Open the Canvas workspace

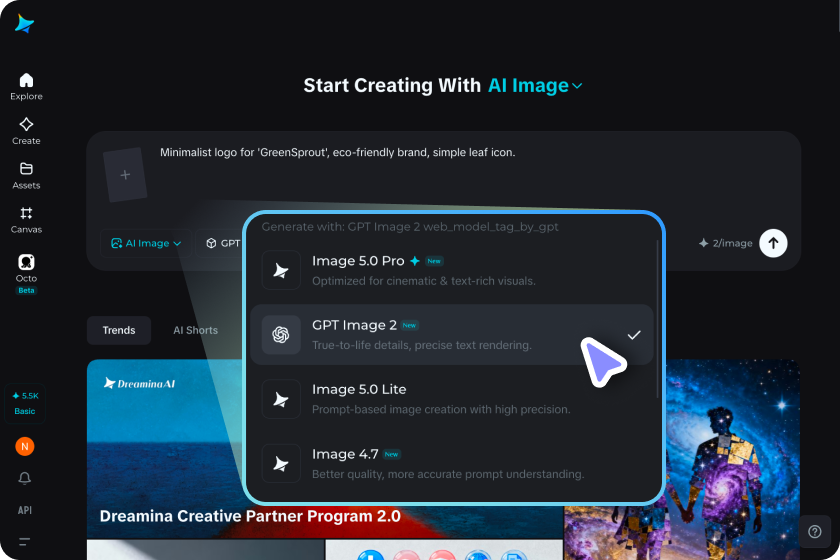pos(26,220)
